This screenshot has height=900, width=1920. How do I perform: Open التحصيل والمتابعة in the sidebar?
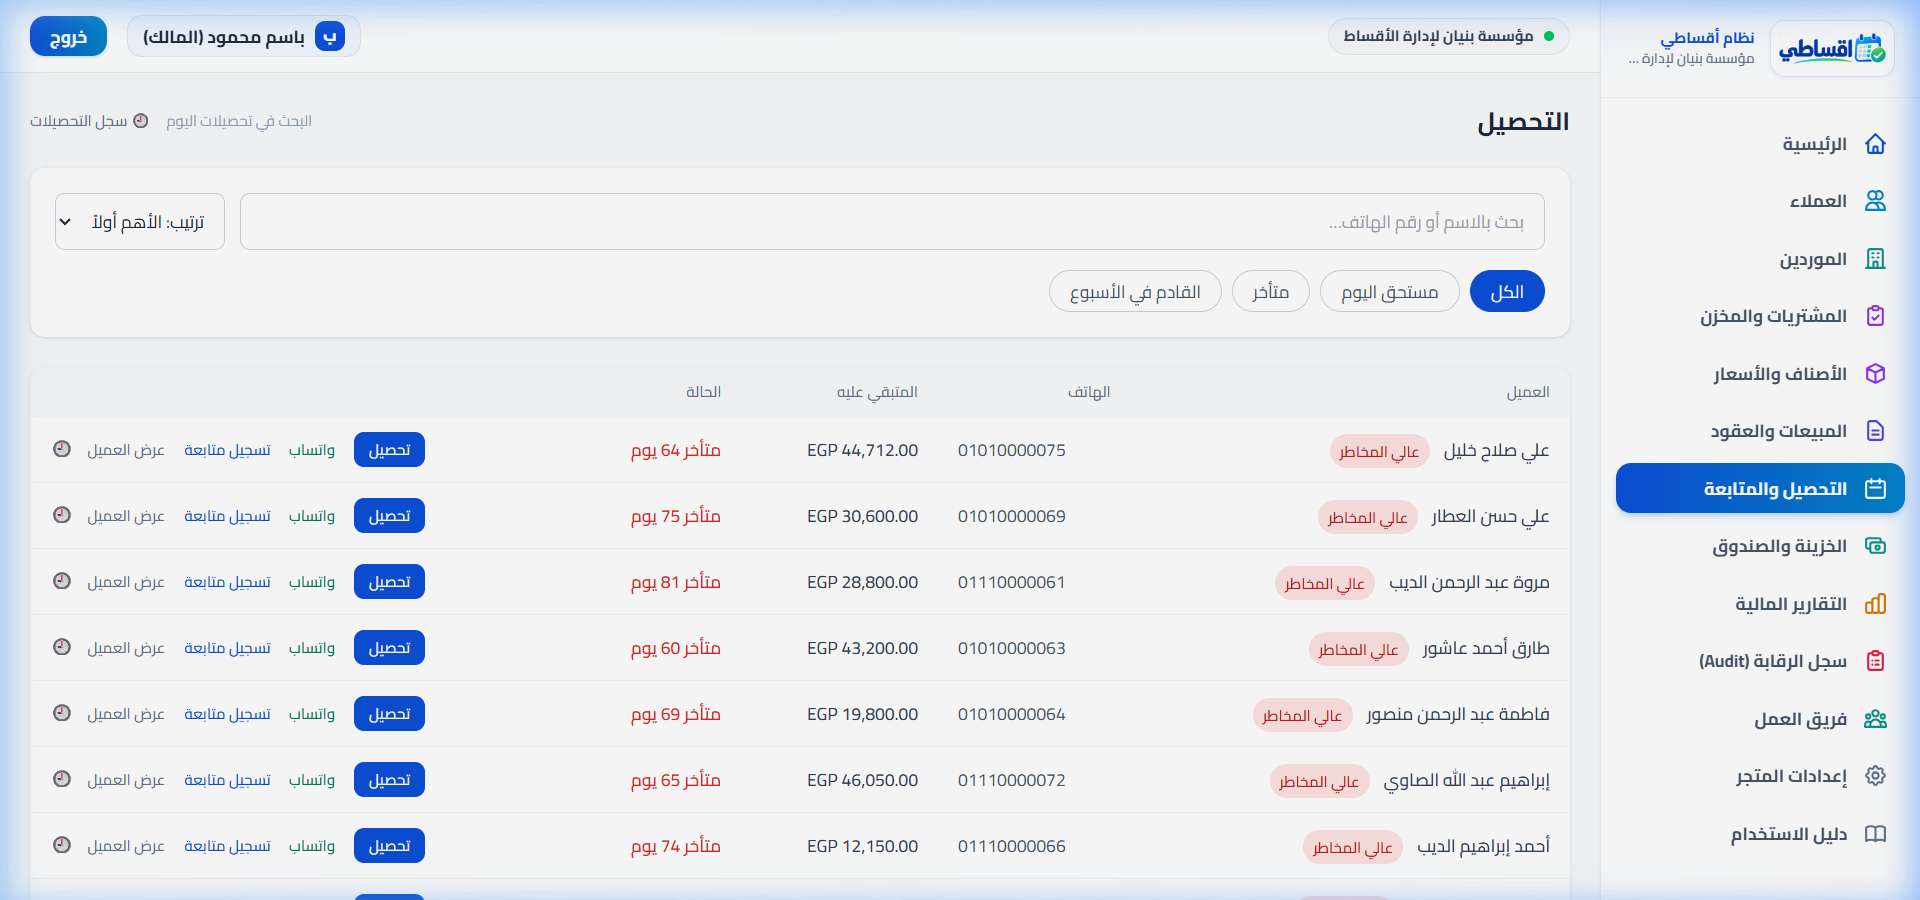tap(1760, 488)
